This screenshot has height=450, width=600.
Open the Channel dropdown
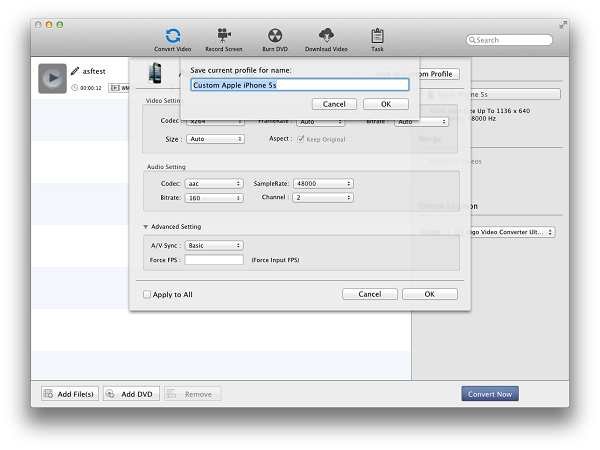click(x=323, y=197)
